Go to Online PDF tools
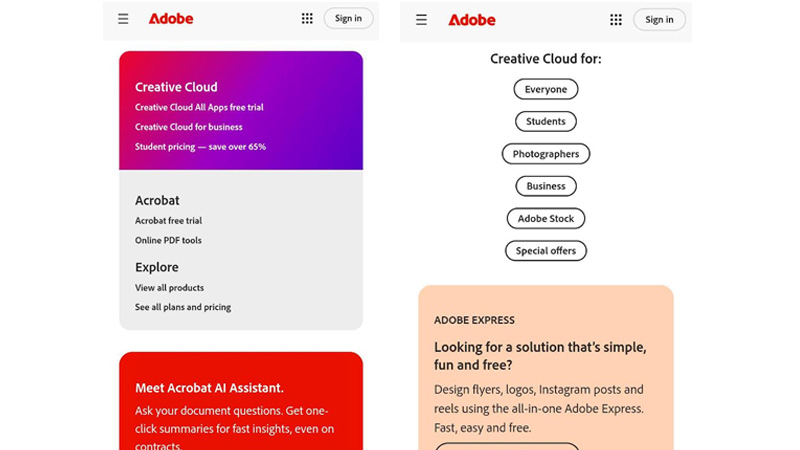The width and height of the screenshot is (800, 450). pyautogui.click(x=168, y=241)
